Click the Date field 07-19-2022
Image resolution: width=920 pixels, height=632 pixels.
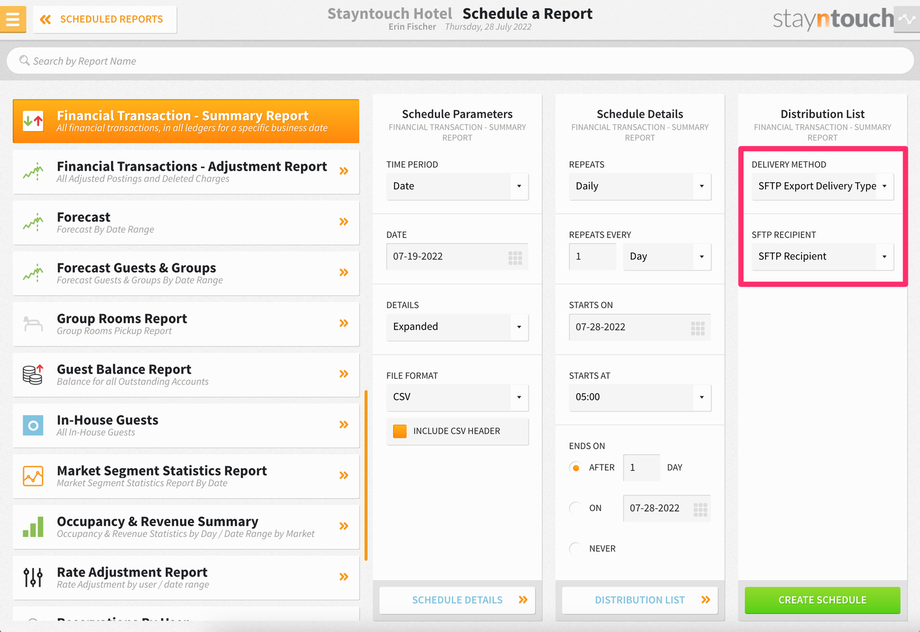[x=457, y=256]
